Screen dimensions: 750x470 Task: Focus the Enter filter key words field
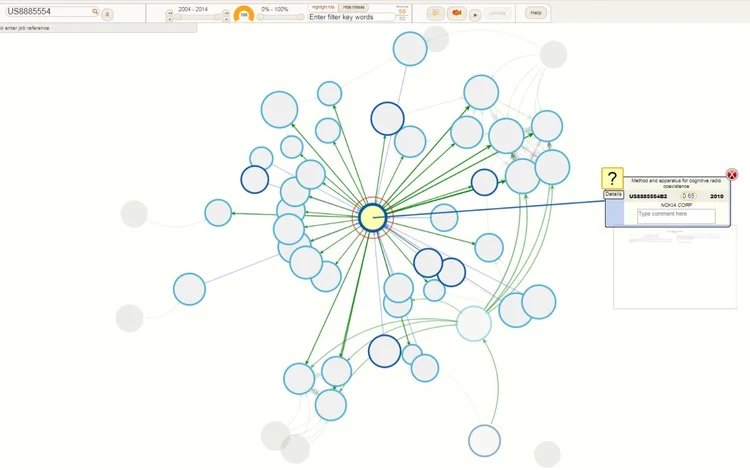click(352, 17)
